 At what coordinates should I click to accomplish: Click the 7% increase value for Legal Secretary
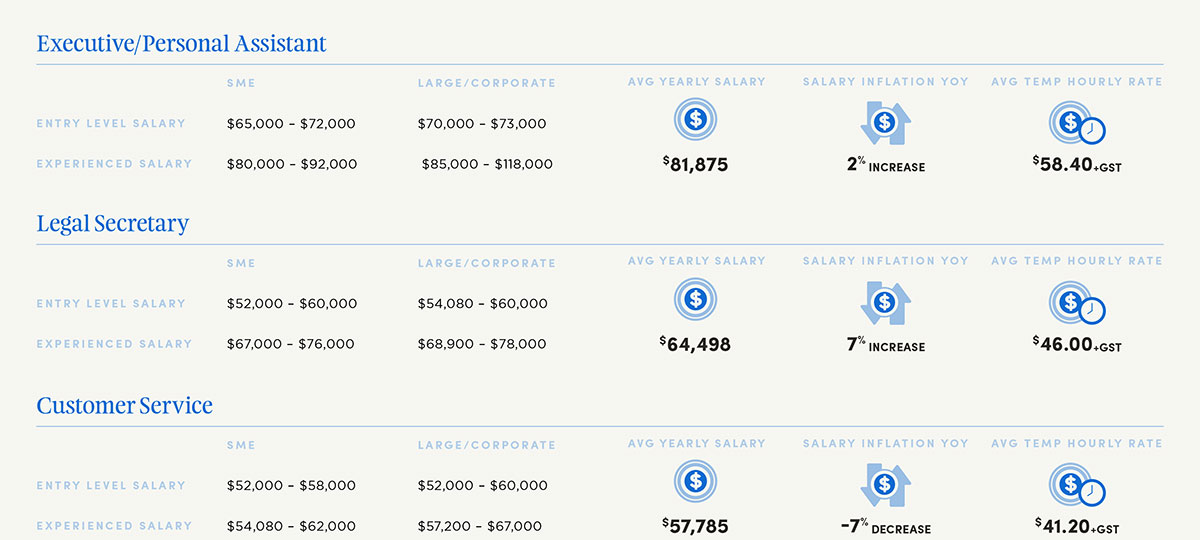tap(885, 346)
